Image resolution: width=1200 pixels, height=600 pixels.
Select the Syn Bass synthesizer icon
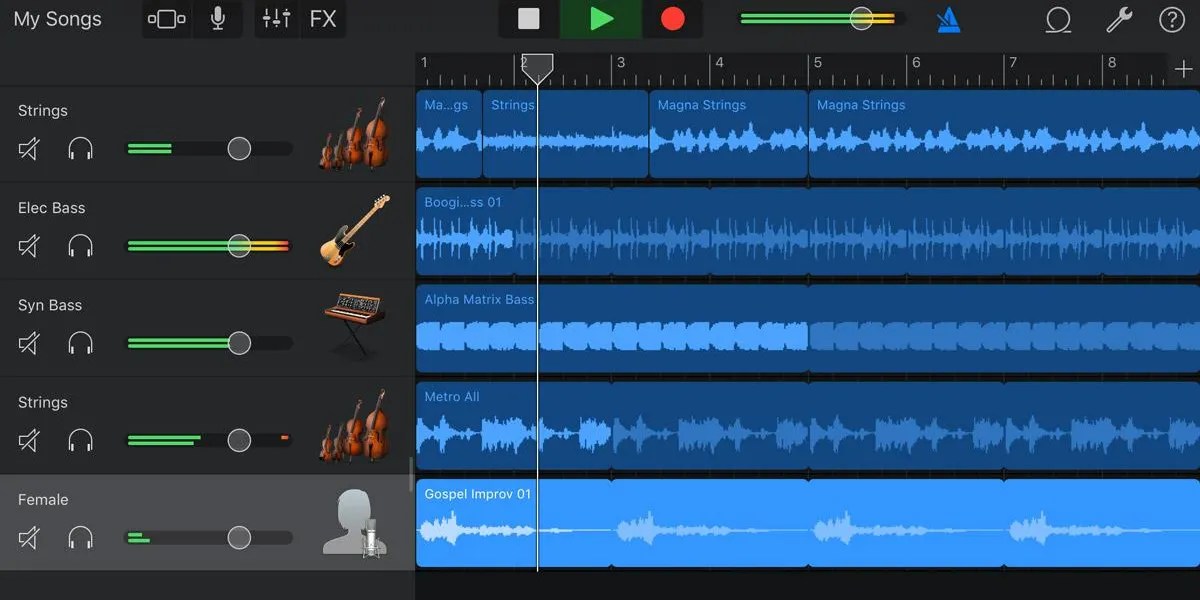[354, 325]
